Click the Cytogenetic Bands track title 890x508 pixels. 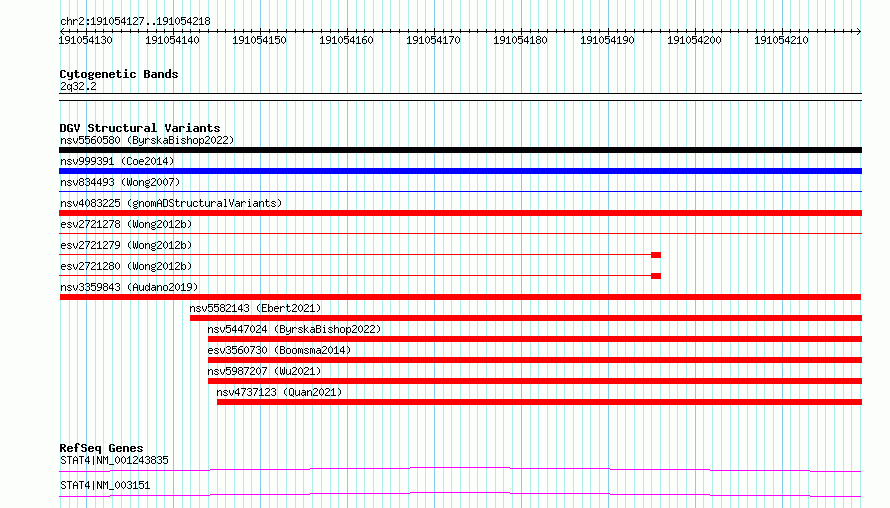119,74
